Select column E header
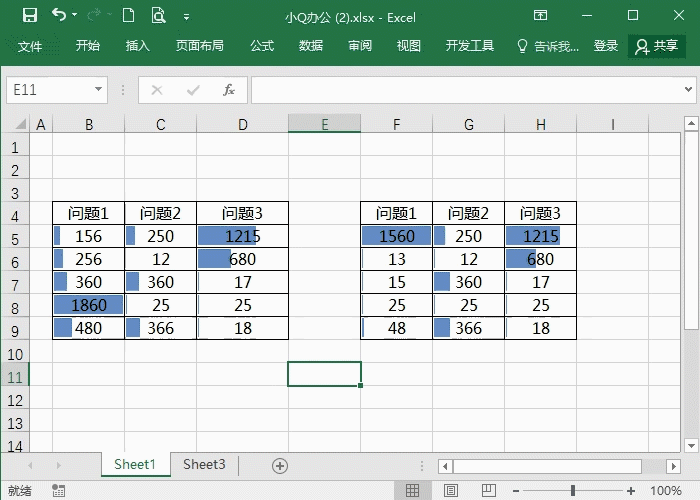Image resolution: width=700 pixels, height=500 pixels. (x=324, y=124)
